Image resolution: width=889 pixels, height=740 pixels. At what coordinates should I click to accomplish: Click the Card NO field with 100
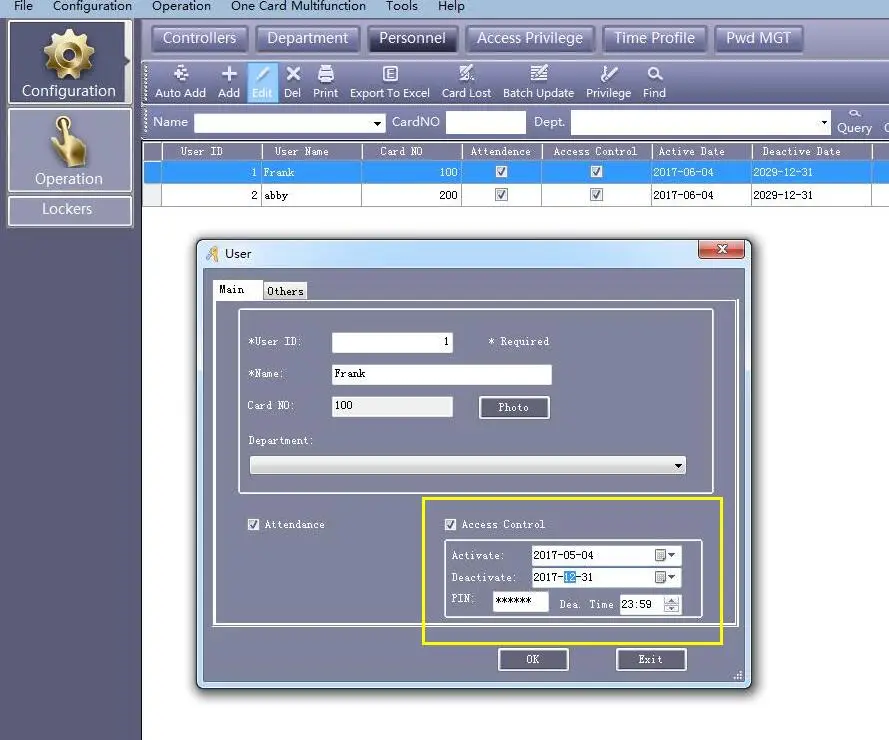392,406
